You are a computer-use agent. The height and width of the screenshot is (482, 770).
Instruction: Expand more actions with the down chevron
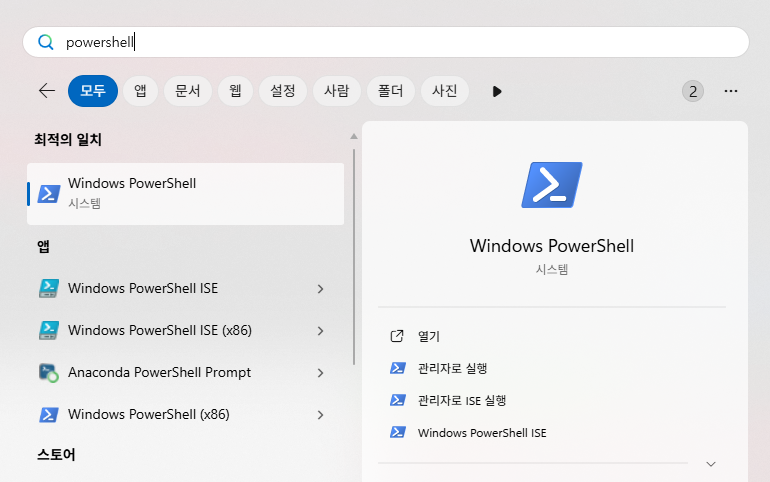(711, 464)
